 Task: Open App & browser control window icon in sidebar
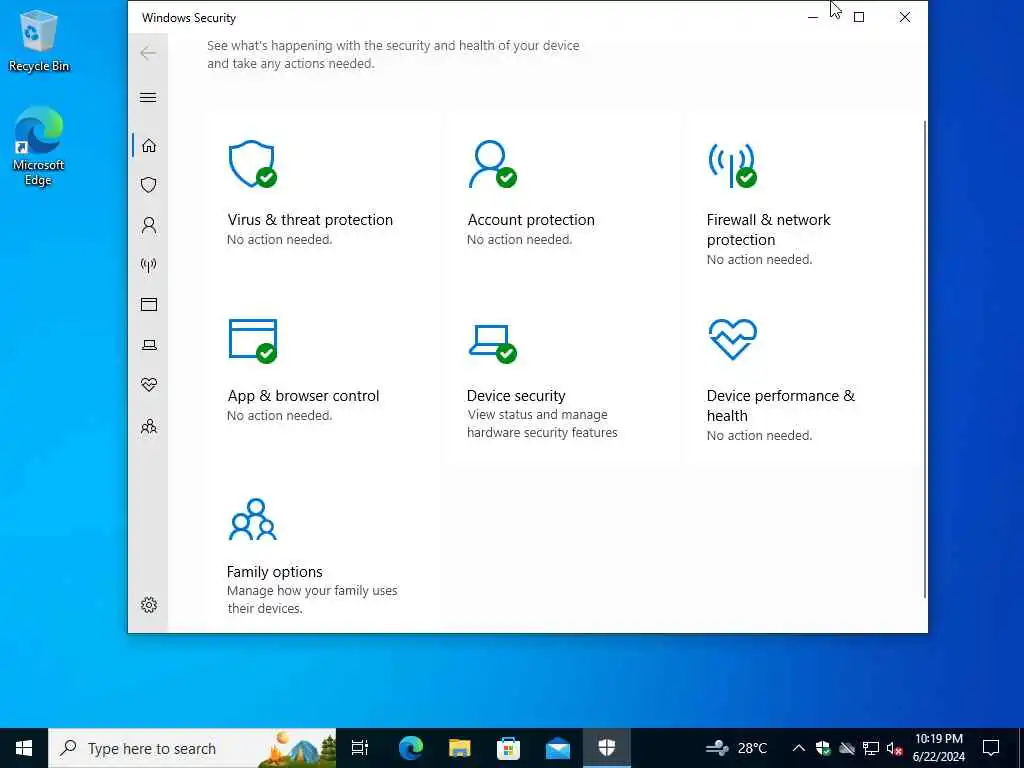pyautogui.click(x=149, y=304)
